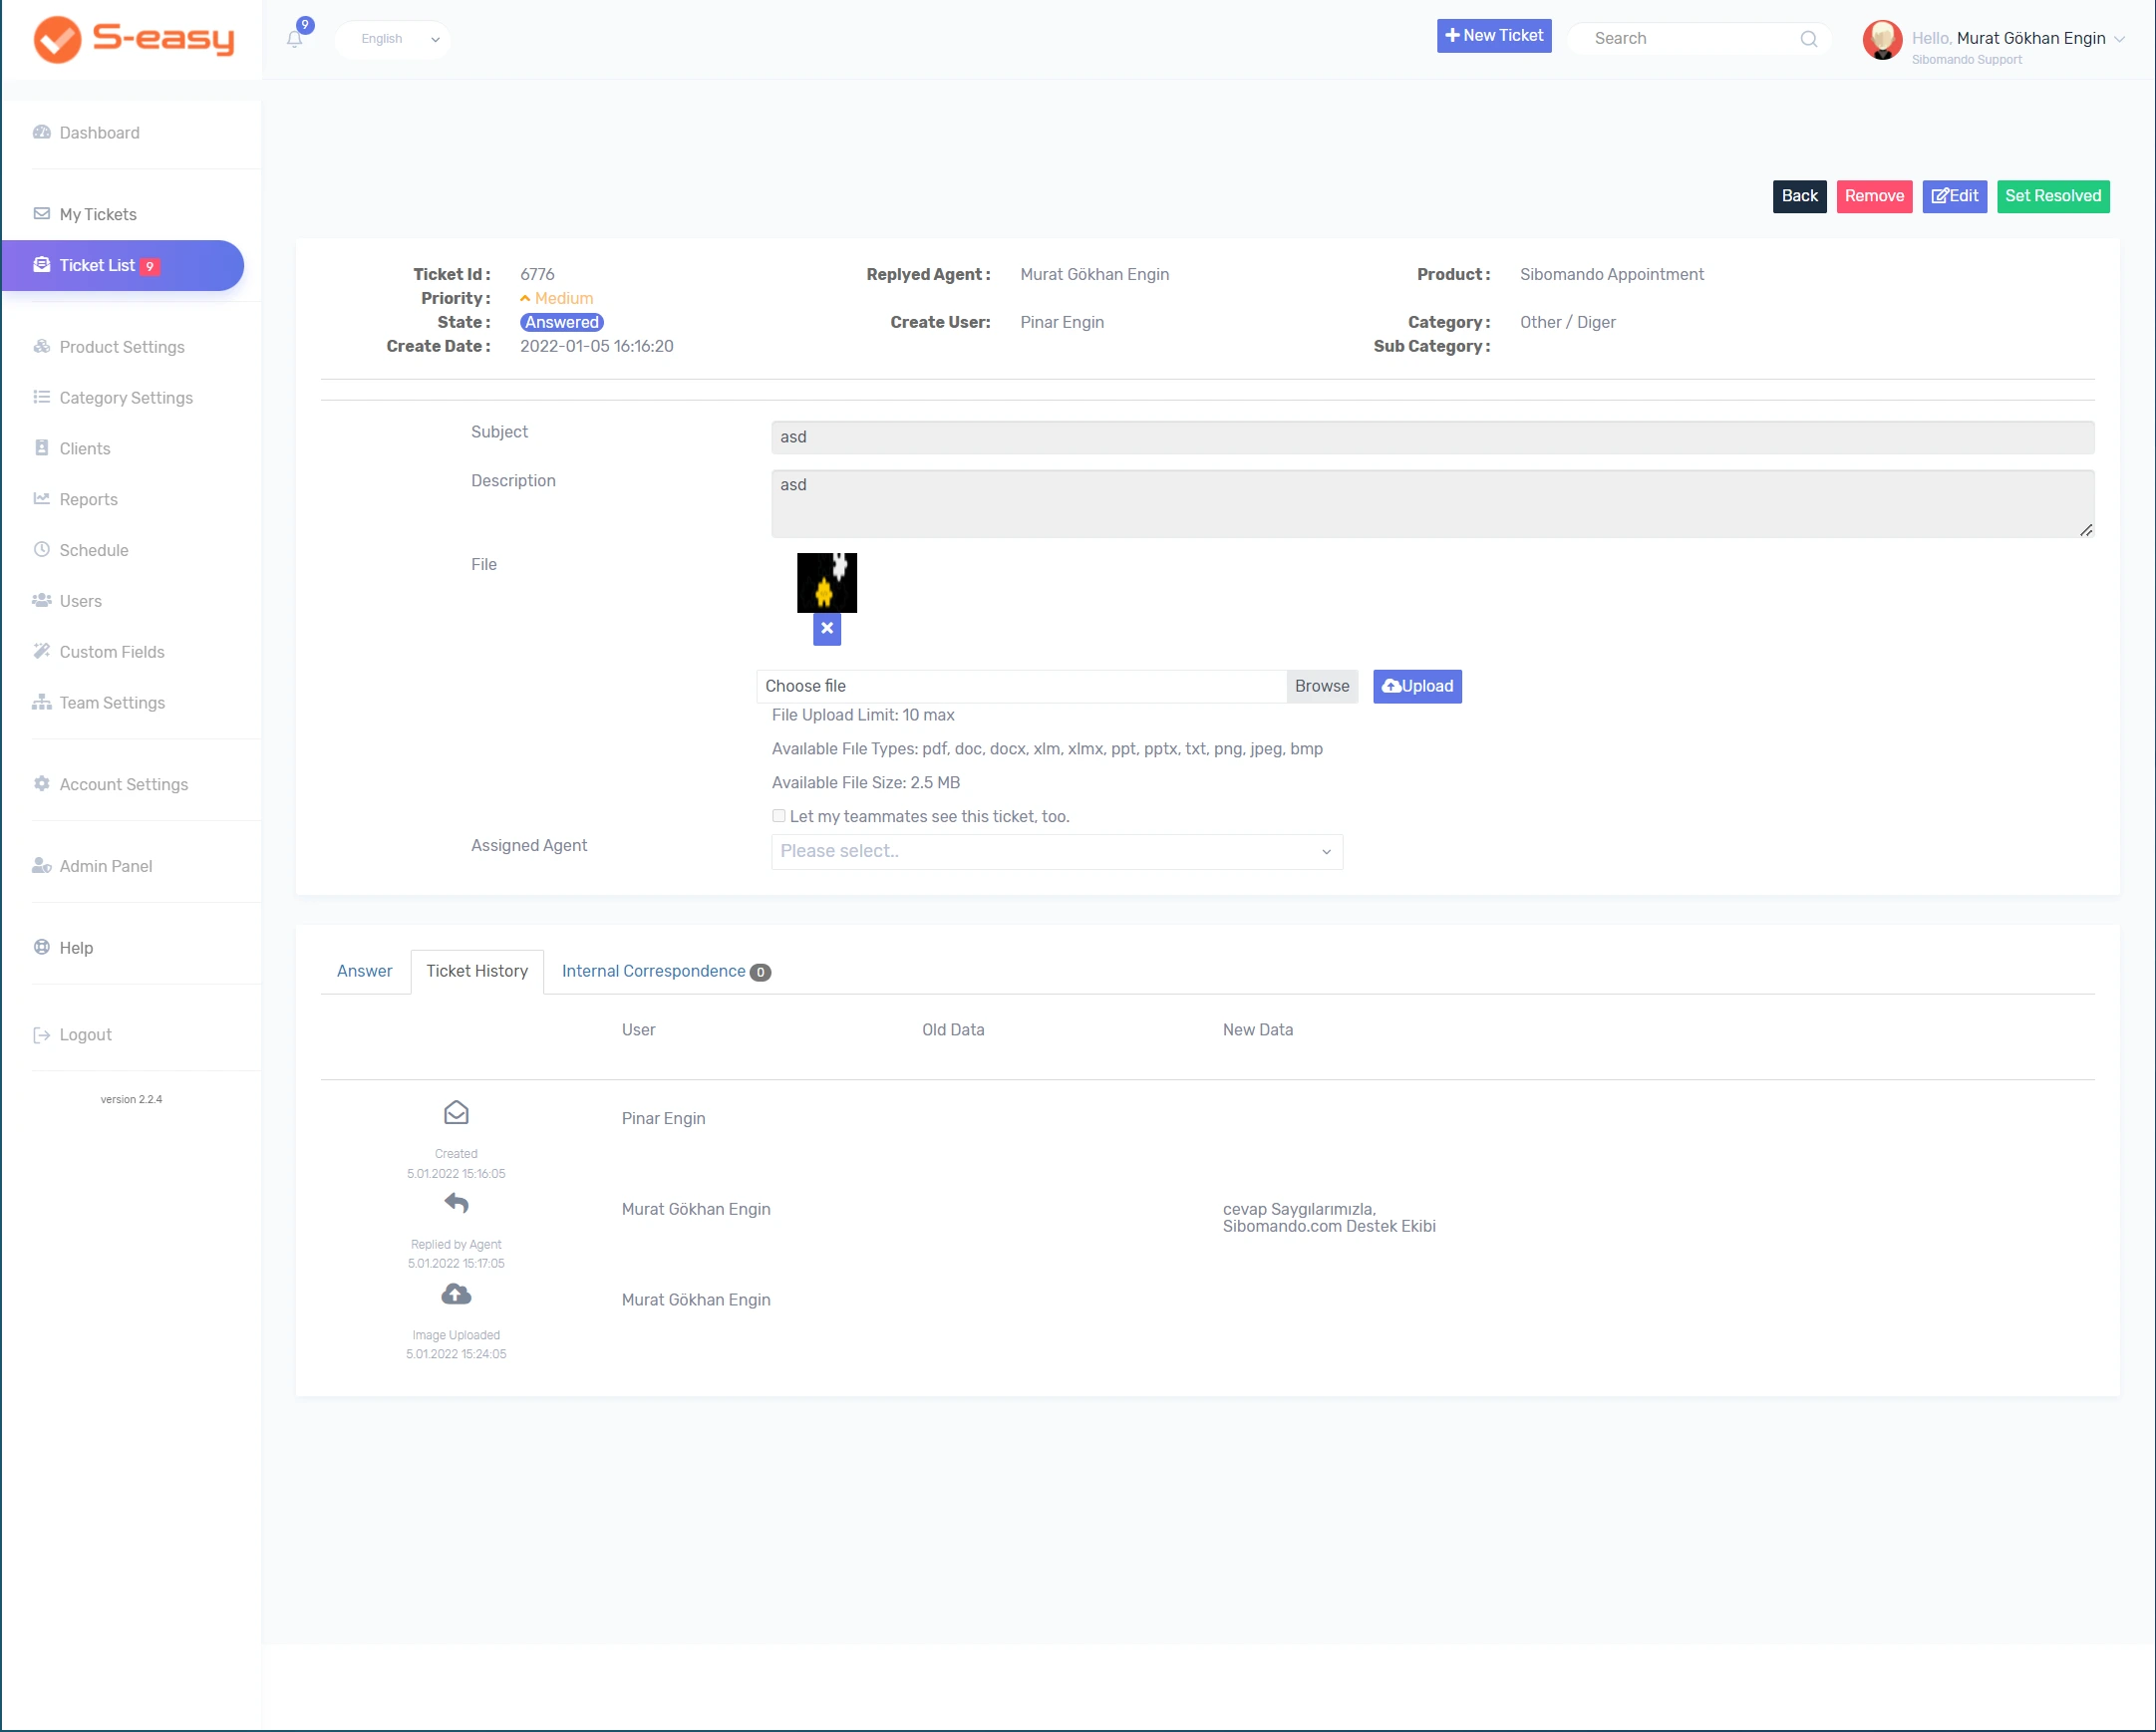Select the Ticket History tab
This screenshot has height=1732, width=2156.
[x=477, y=971]
